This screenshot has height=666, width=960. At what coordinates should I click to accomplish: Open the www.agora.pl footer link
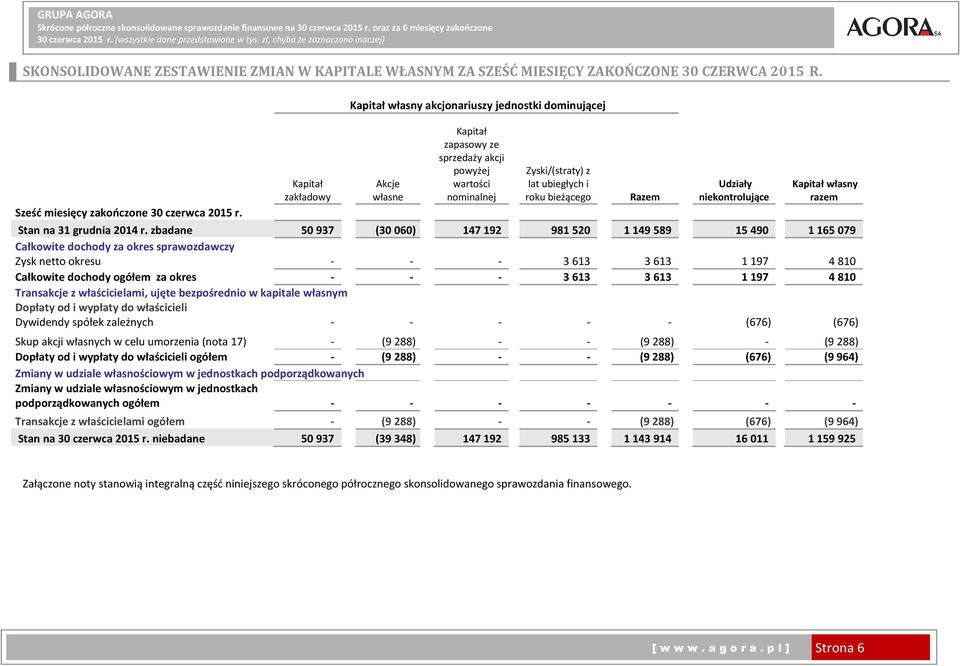(x=721, y=648)
